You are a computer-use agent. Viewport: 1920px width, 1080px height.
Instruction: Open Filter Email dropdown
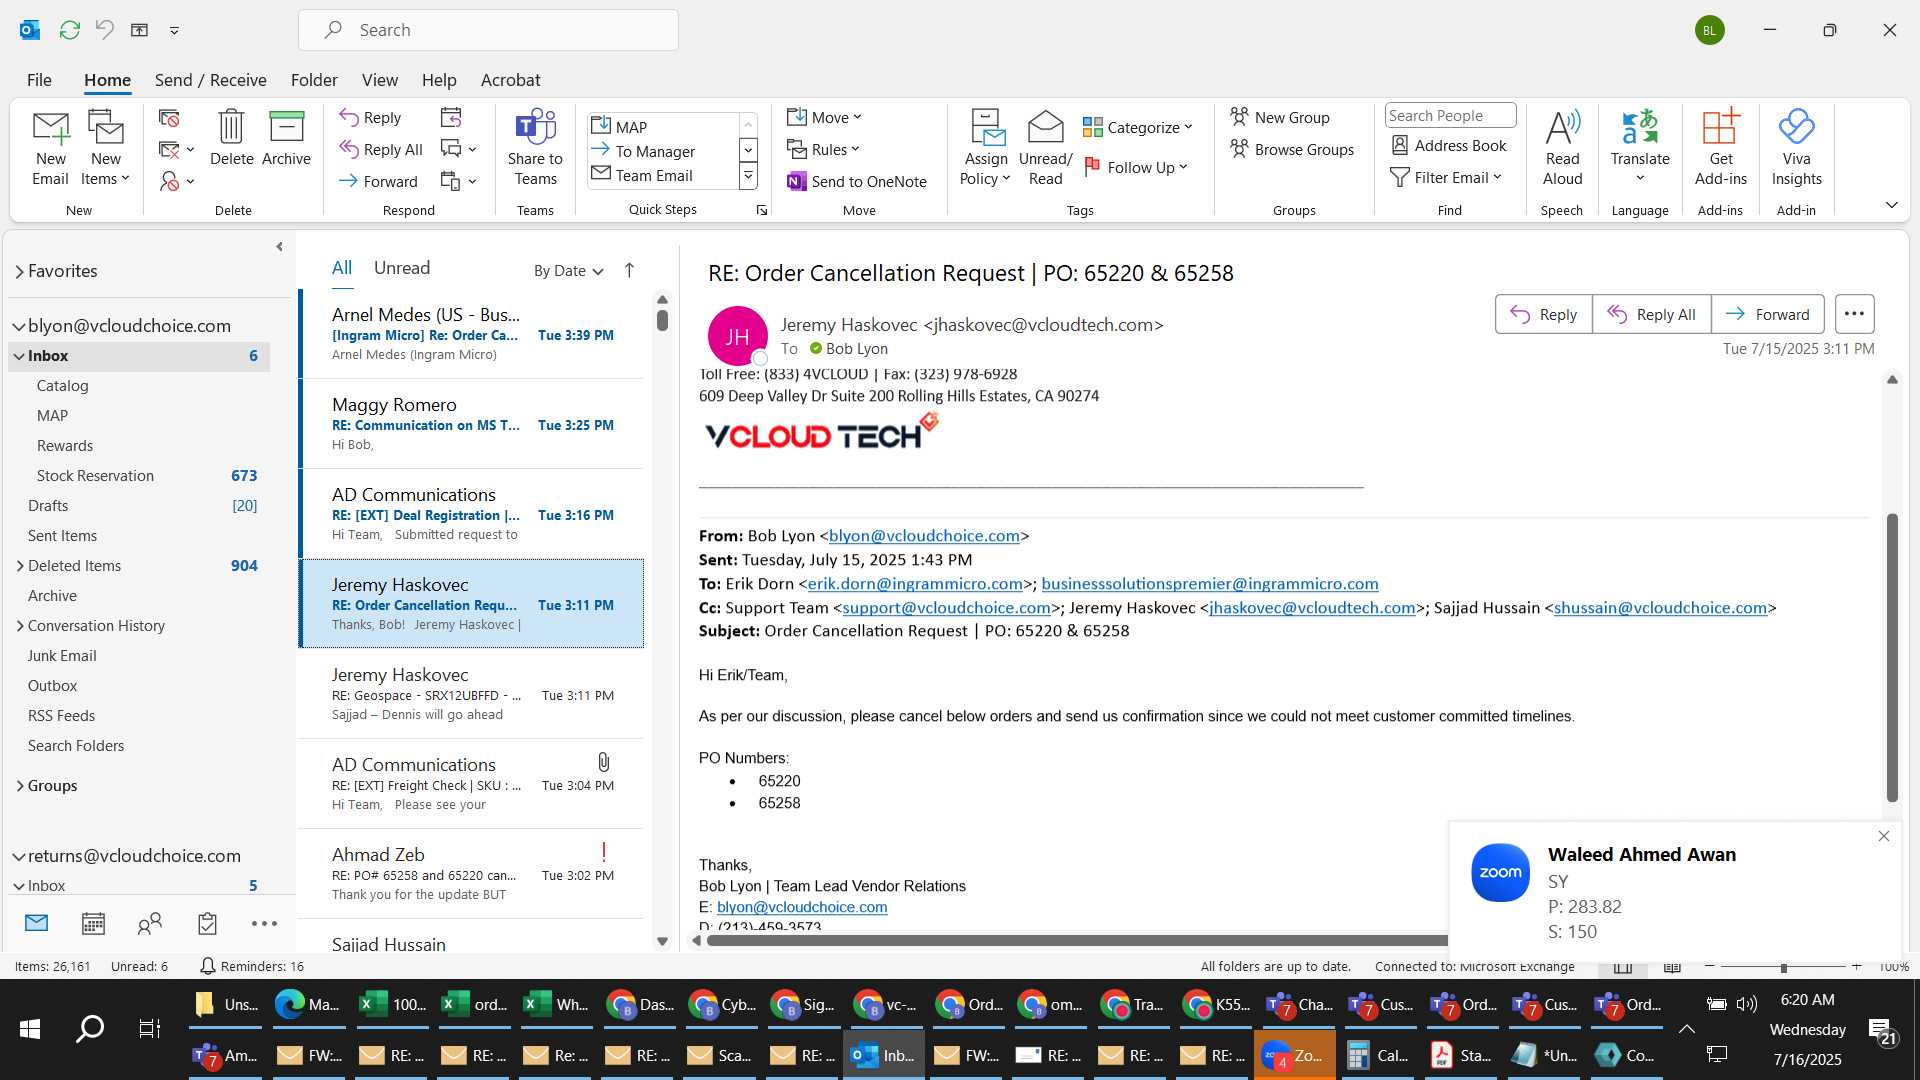(1446, 177)
